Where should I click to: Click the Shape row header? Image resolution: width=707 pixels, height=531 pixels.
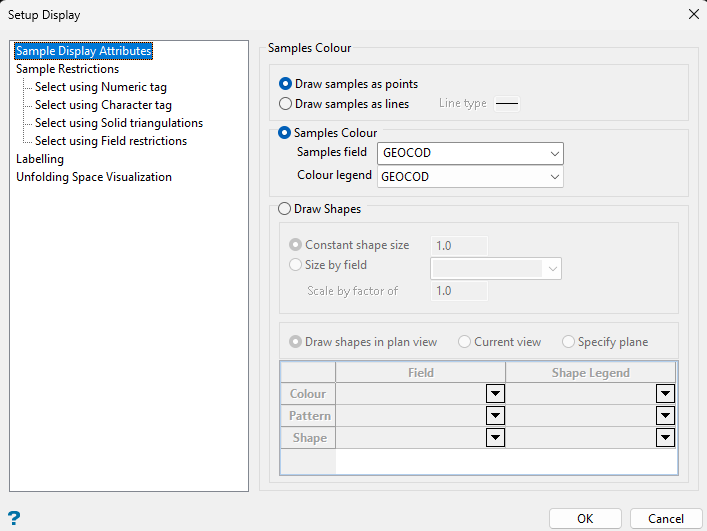[308, 438]
